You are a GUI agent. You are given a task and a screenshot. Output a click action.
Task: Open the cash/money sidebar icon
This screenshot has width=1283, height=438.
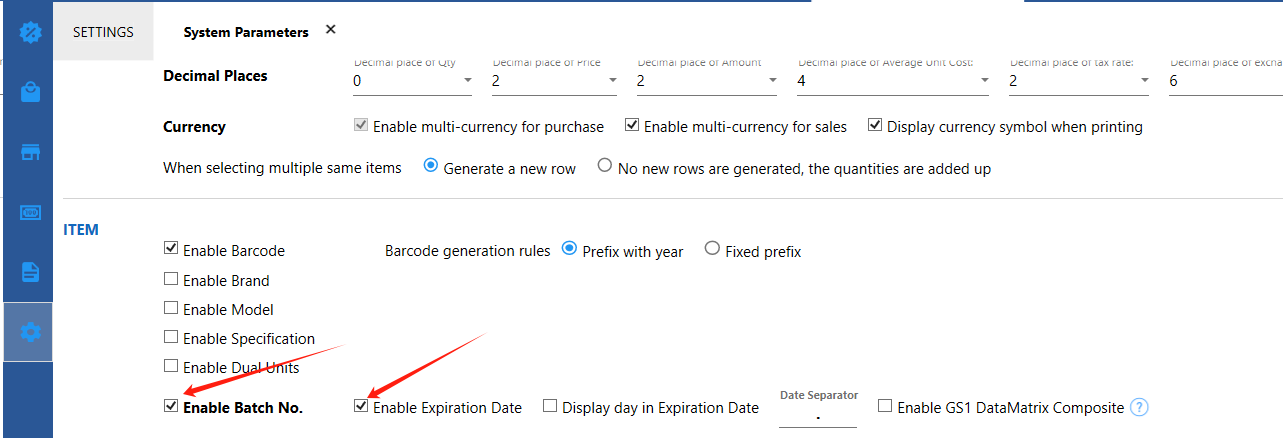(30, 212)
